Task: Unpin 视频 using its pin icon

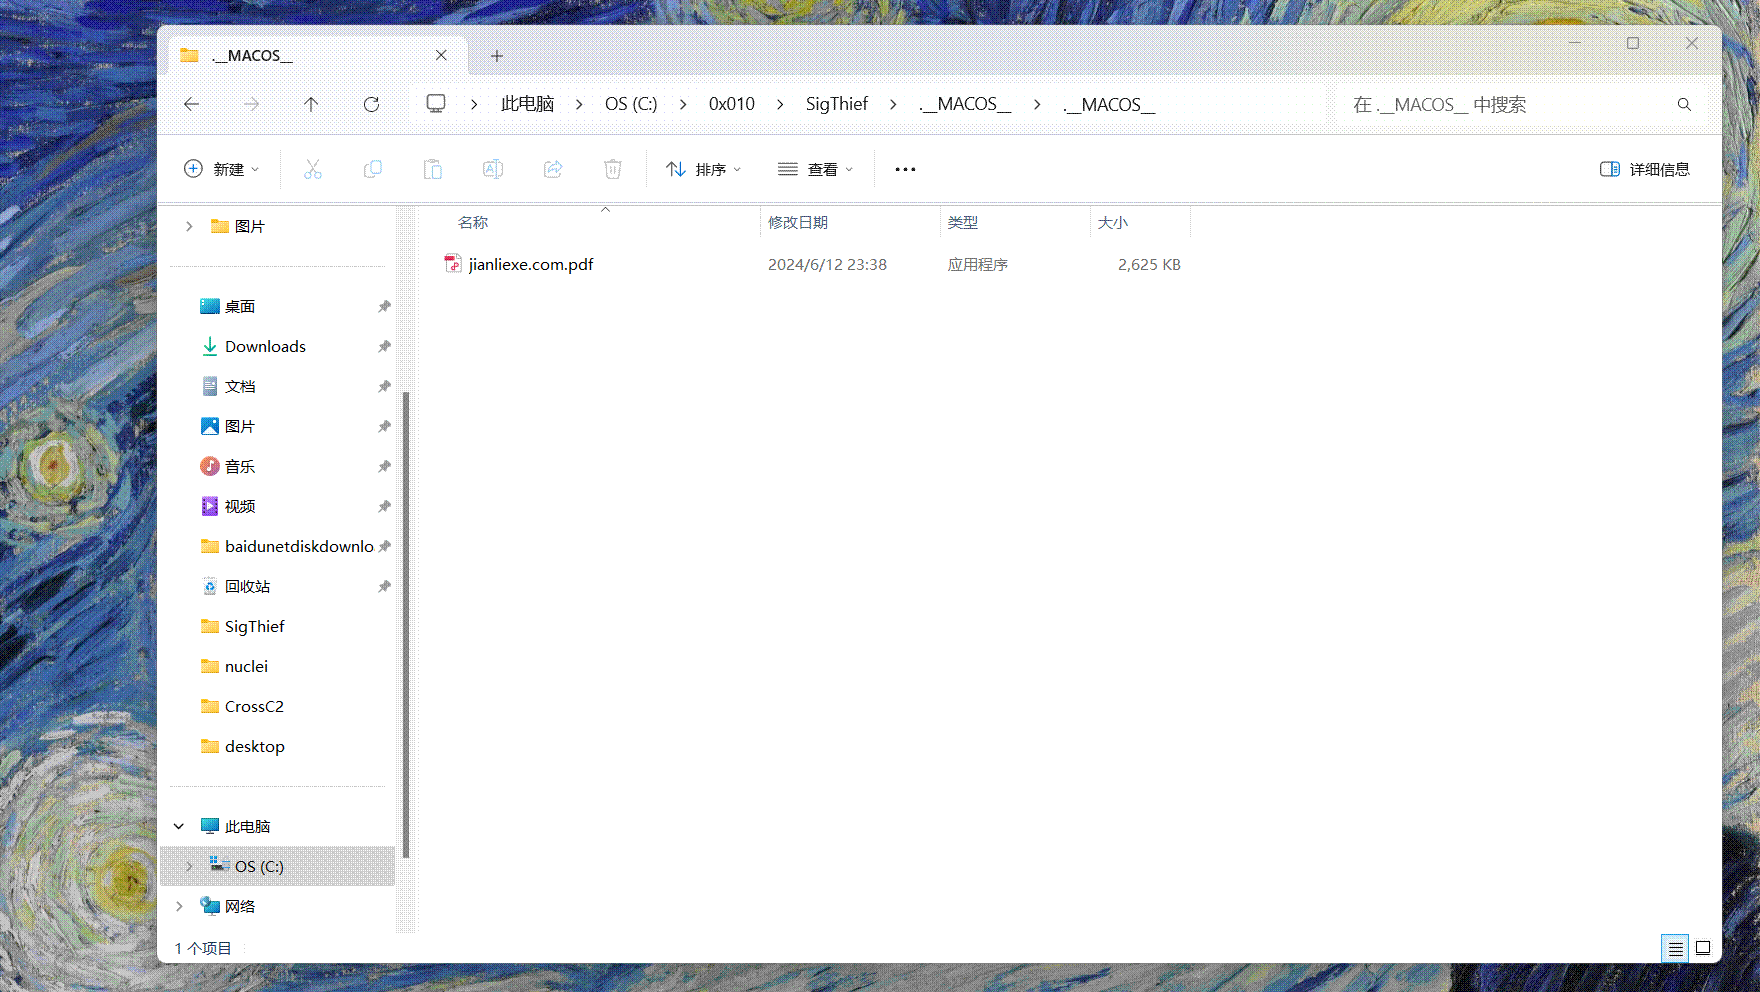Action: 384,506
